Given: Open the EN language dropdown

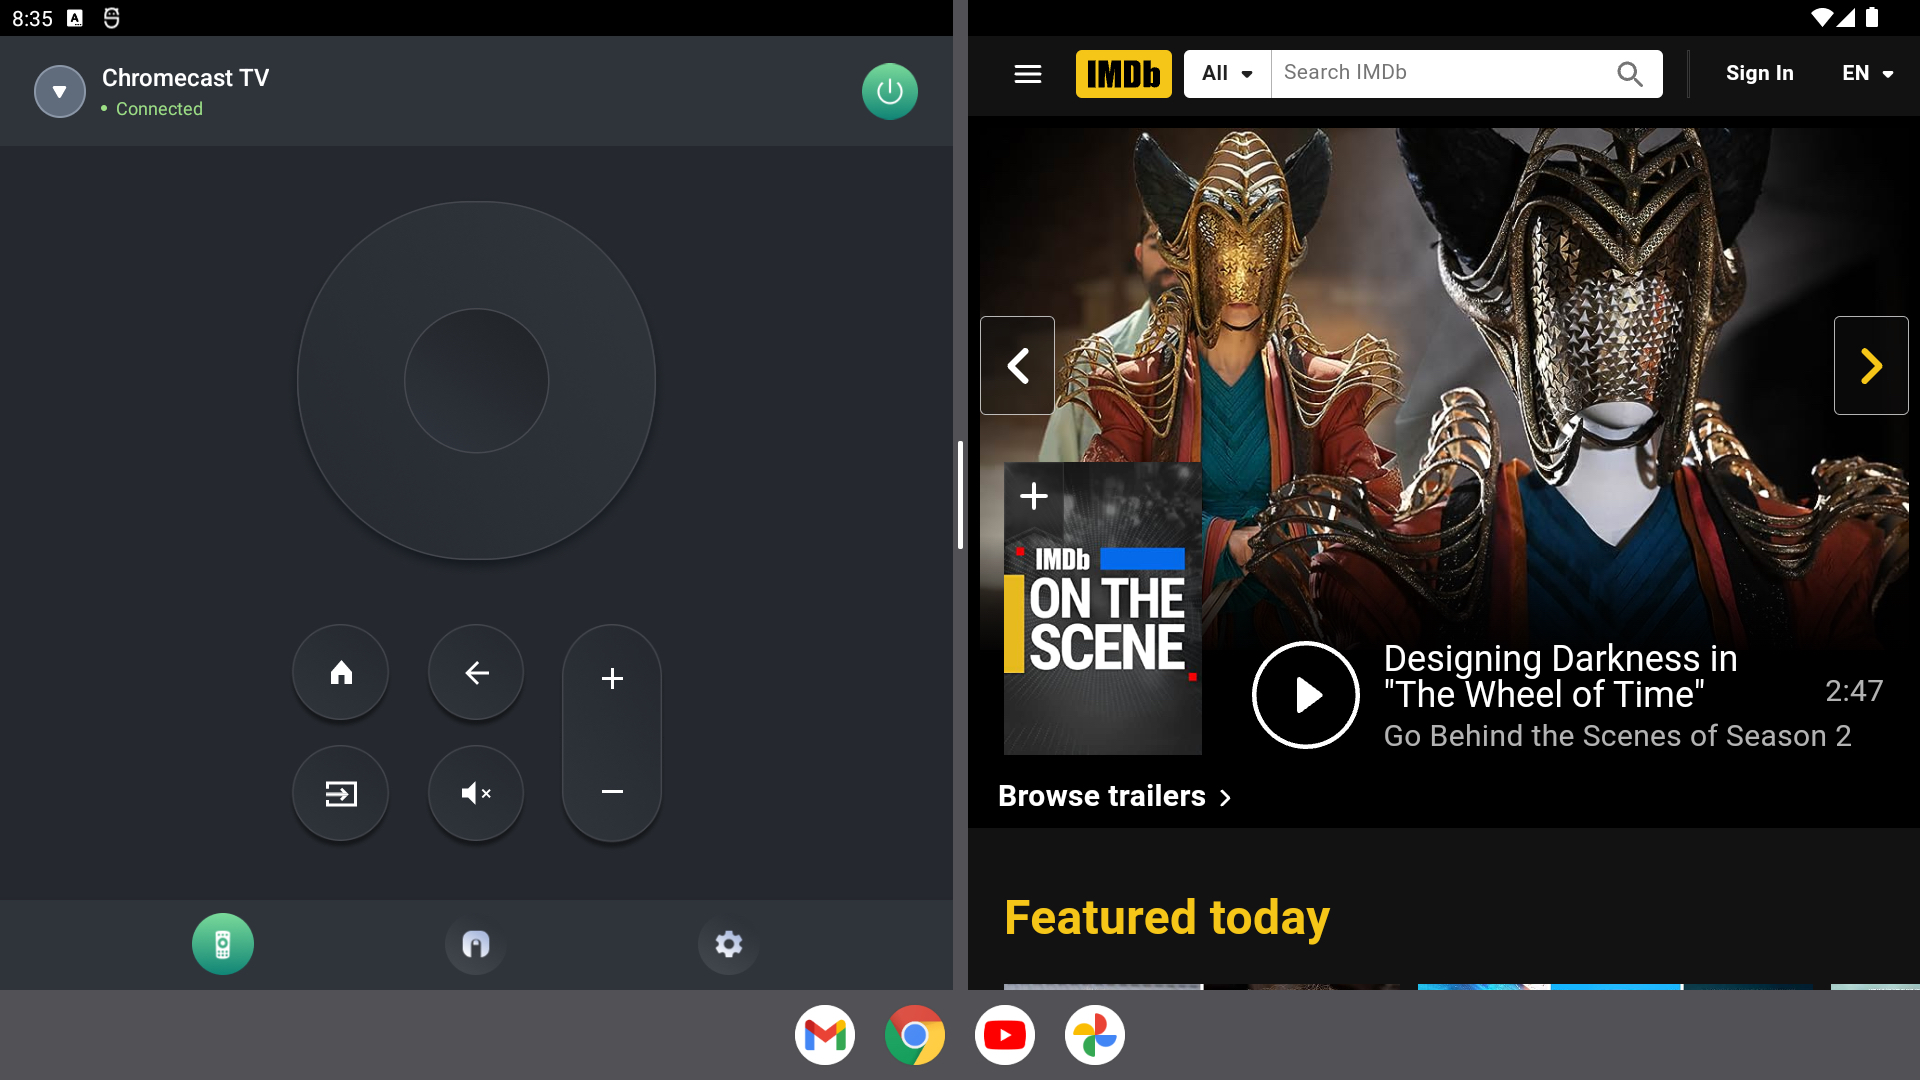Looking at the screenshot, I should (x=1867, y=74).
